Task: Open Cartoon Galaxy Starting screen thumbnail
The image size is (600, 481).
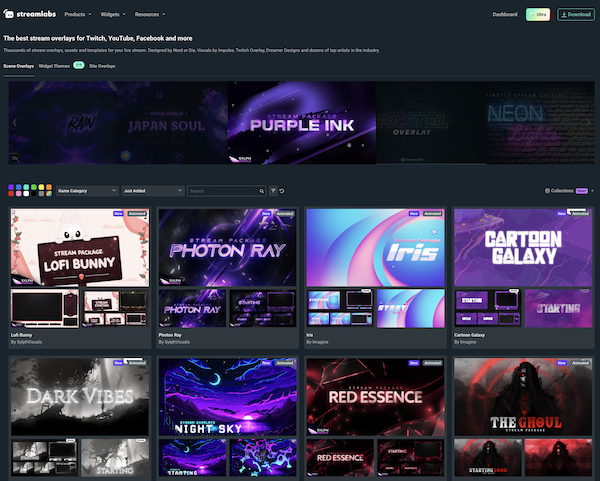Action: pyautogui.click(x=558, y=308)
